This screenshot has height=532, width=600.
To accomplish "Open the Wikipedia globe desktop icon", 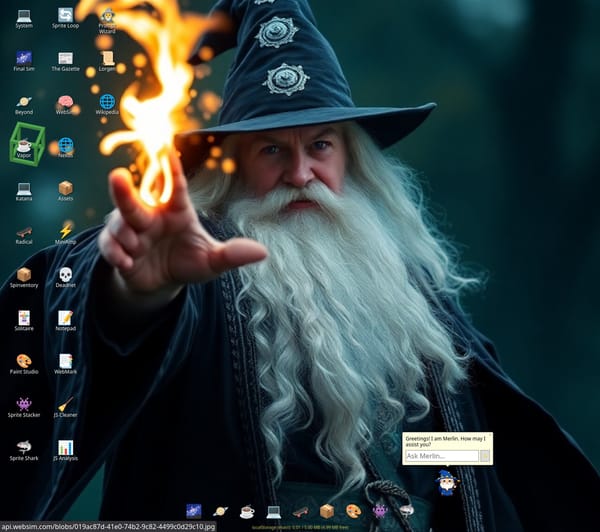I will click(x=107, y=106).
